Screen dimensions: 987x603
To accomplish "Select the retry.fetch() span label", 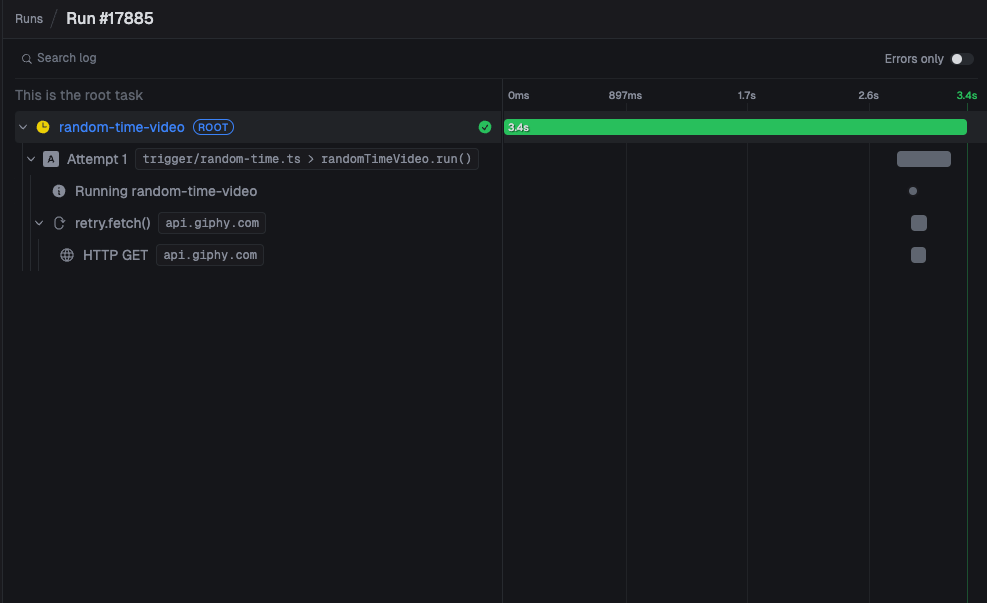I will click(113, 223).
